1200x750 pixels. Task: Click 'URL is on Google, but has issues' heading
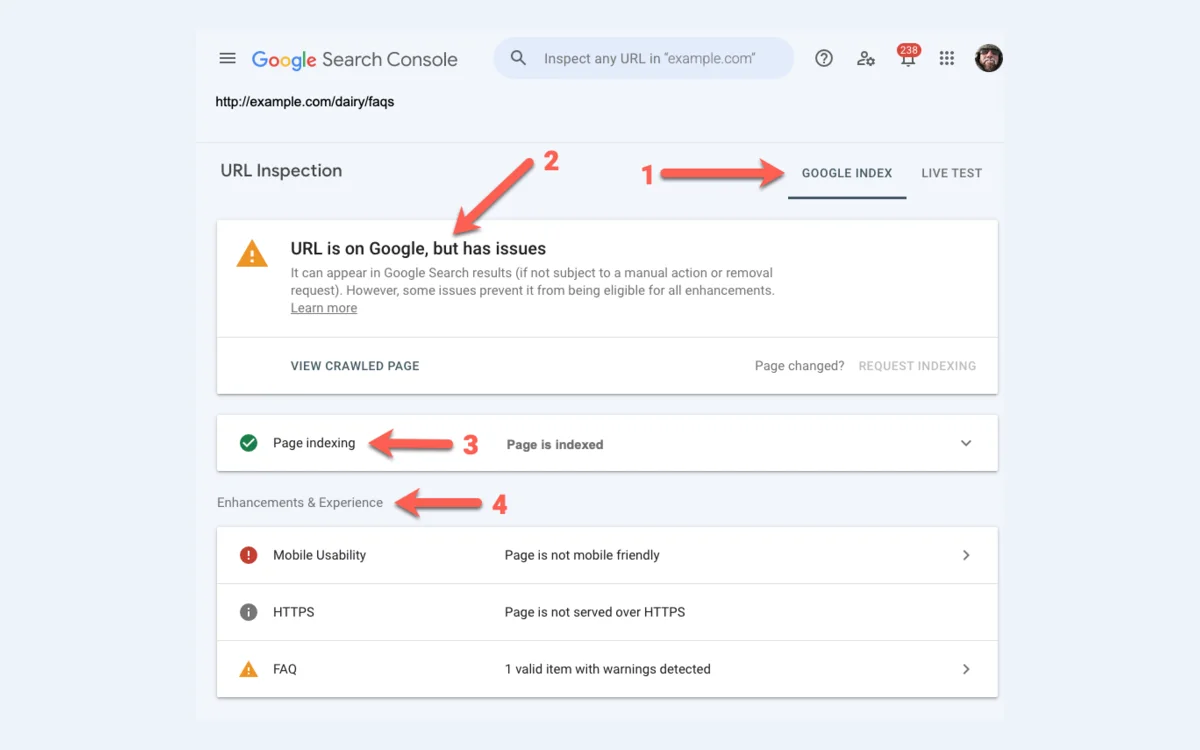coord(418,248)
